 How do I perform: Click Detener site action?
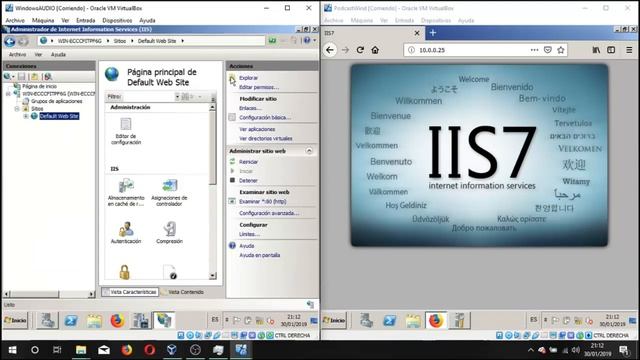point(248,180)
